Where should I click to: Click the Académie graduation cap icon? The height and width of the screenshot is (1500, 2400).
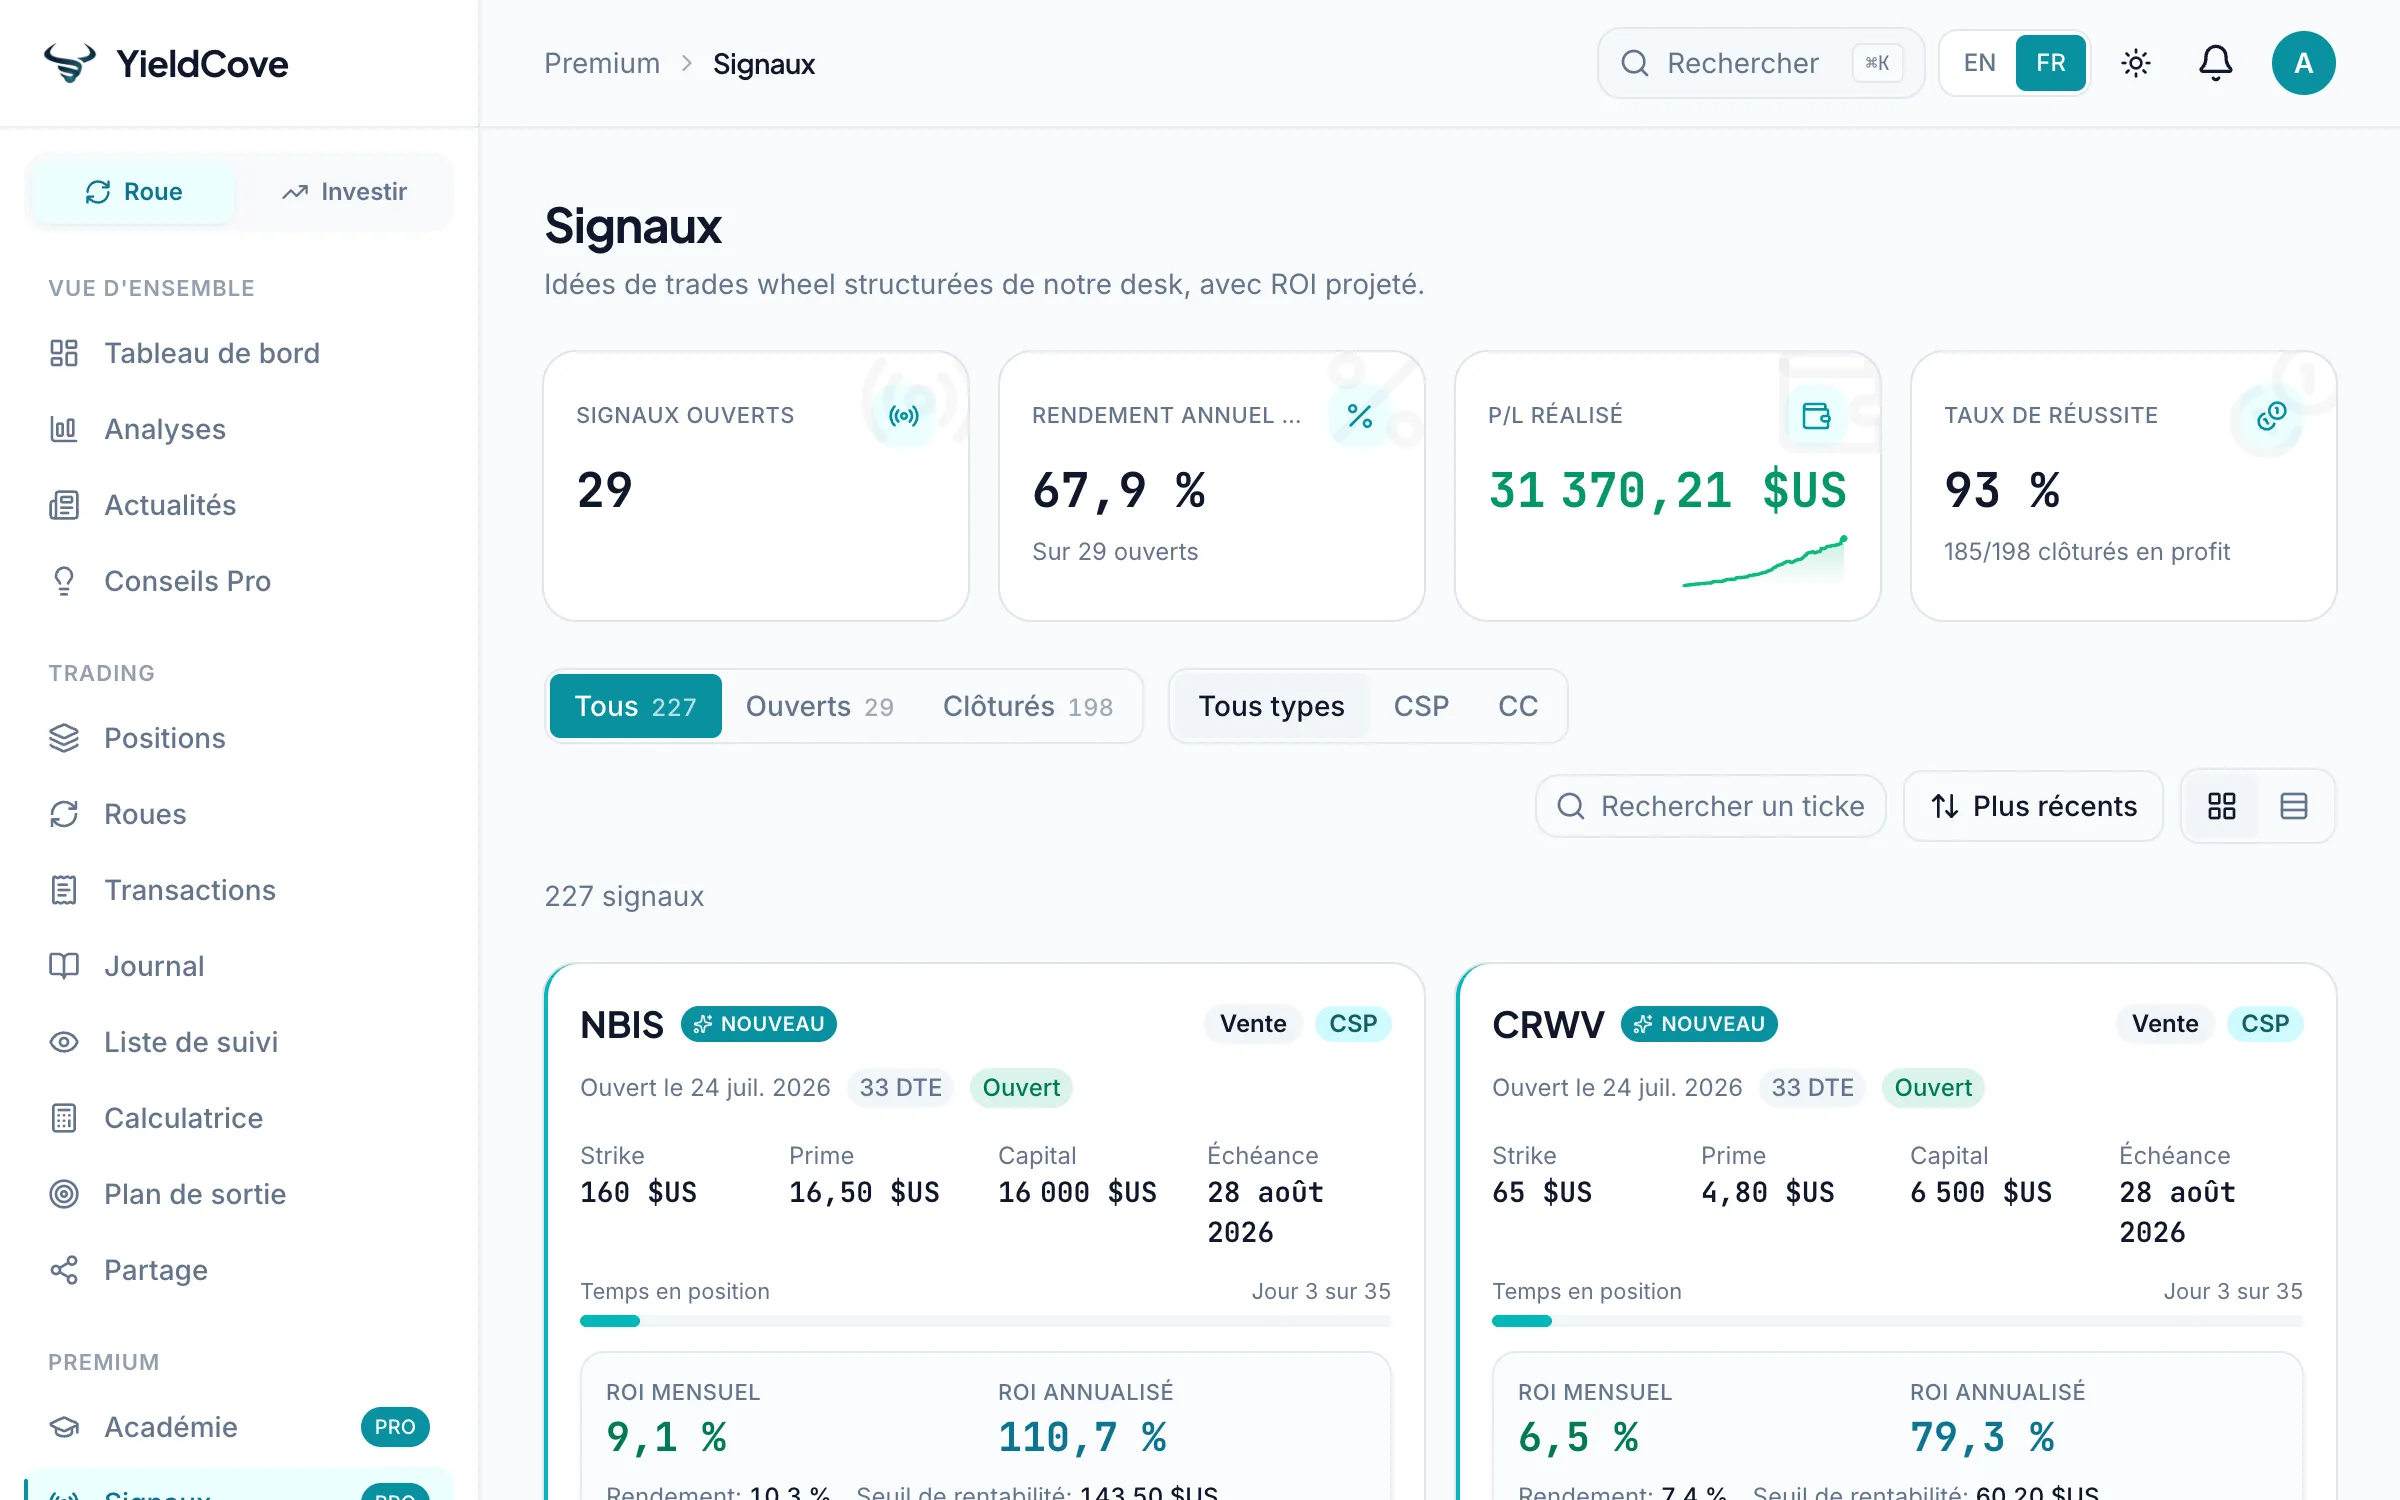(64, 1427)
